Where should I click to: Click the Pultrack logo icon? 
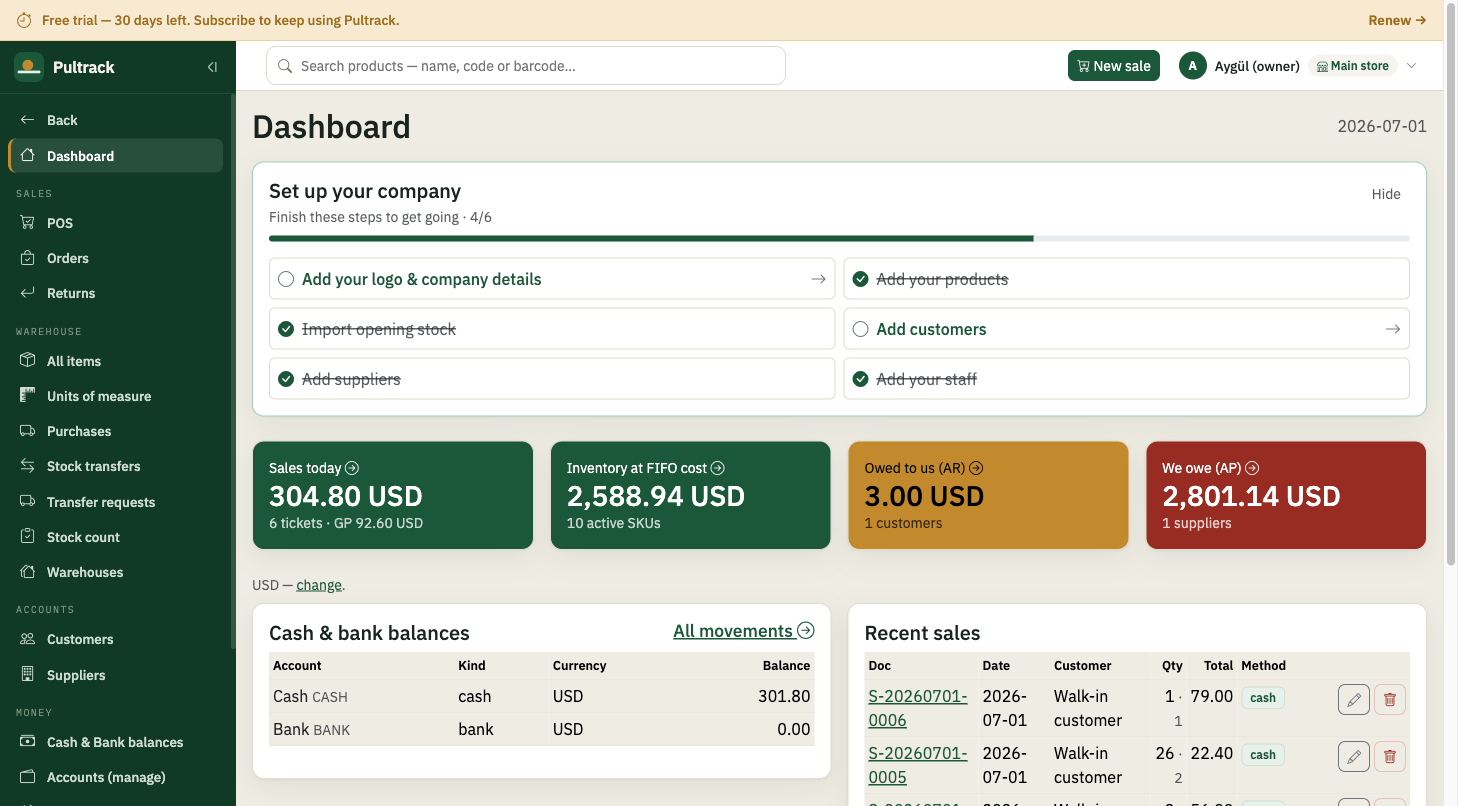click(29, 67)
